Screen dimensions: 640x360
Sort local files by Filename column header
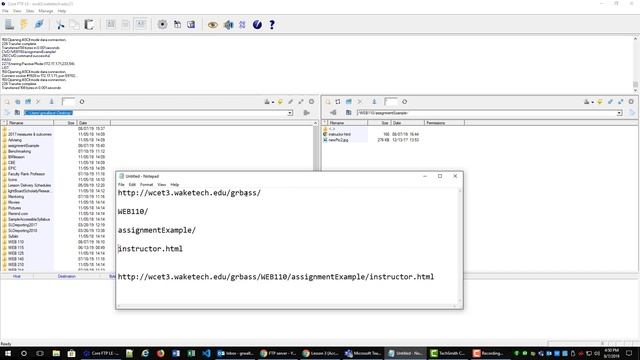click(30, 123)
